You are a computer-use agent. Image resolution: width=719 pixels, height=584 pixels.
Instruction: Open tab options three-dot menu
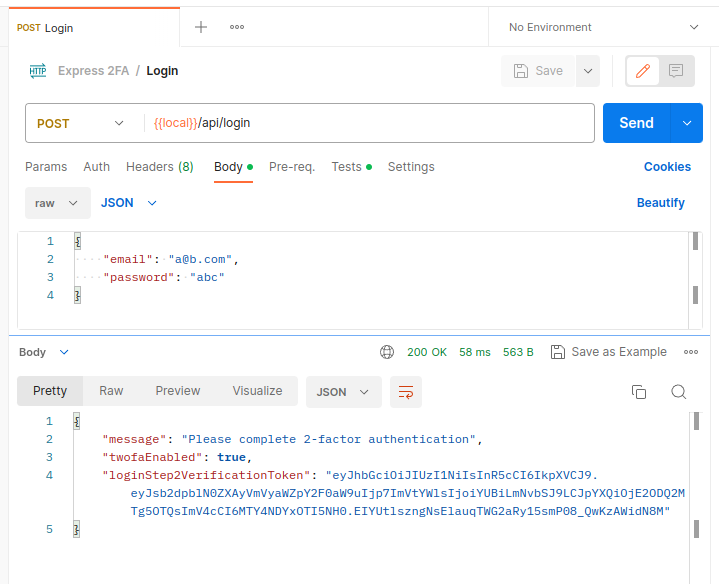(237, 27)
